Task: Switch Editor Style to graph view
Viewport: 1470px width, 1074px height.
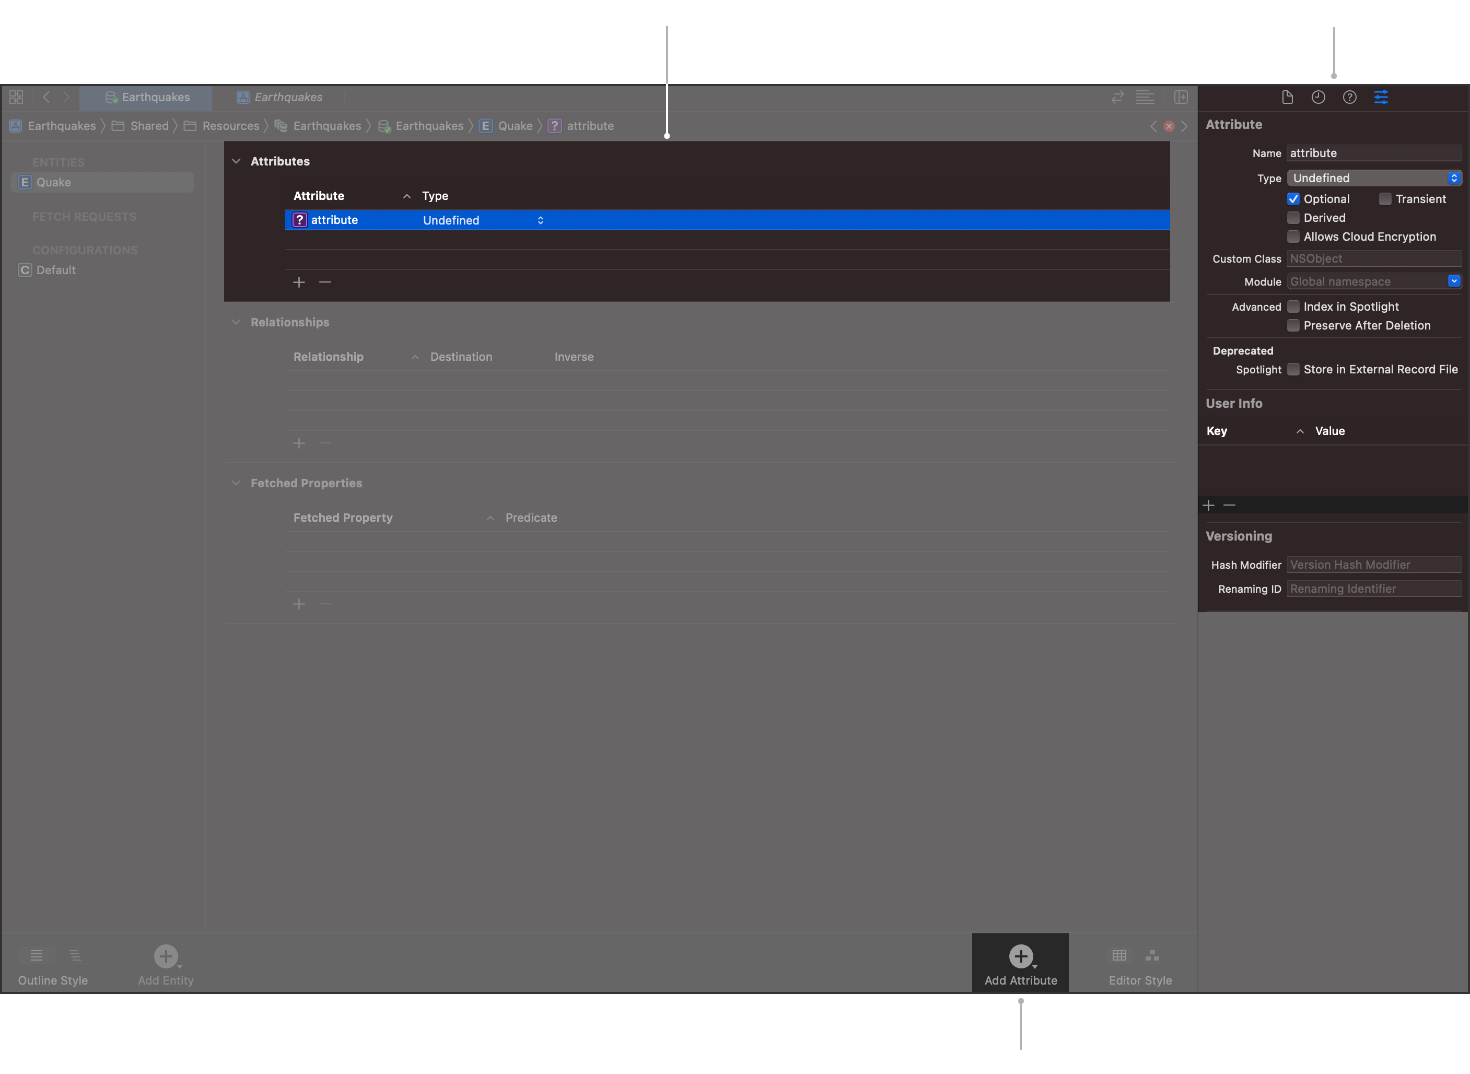Action: (1152, 956)
